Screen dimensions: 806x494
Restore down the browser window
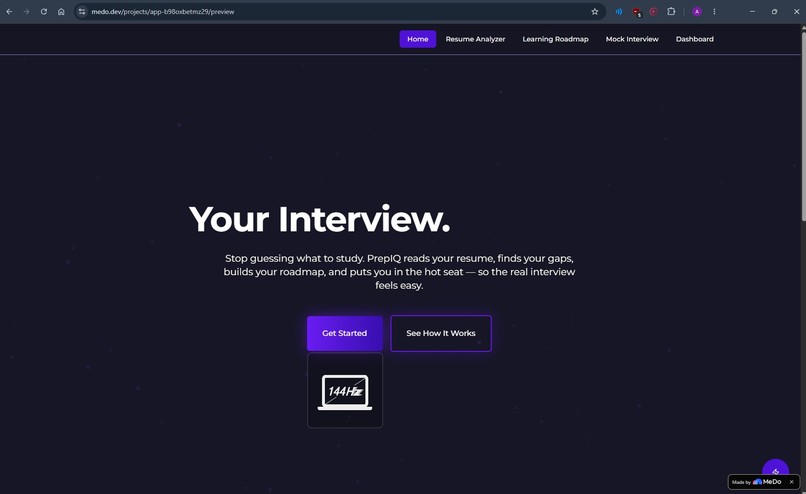[774, 11]
